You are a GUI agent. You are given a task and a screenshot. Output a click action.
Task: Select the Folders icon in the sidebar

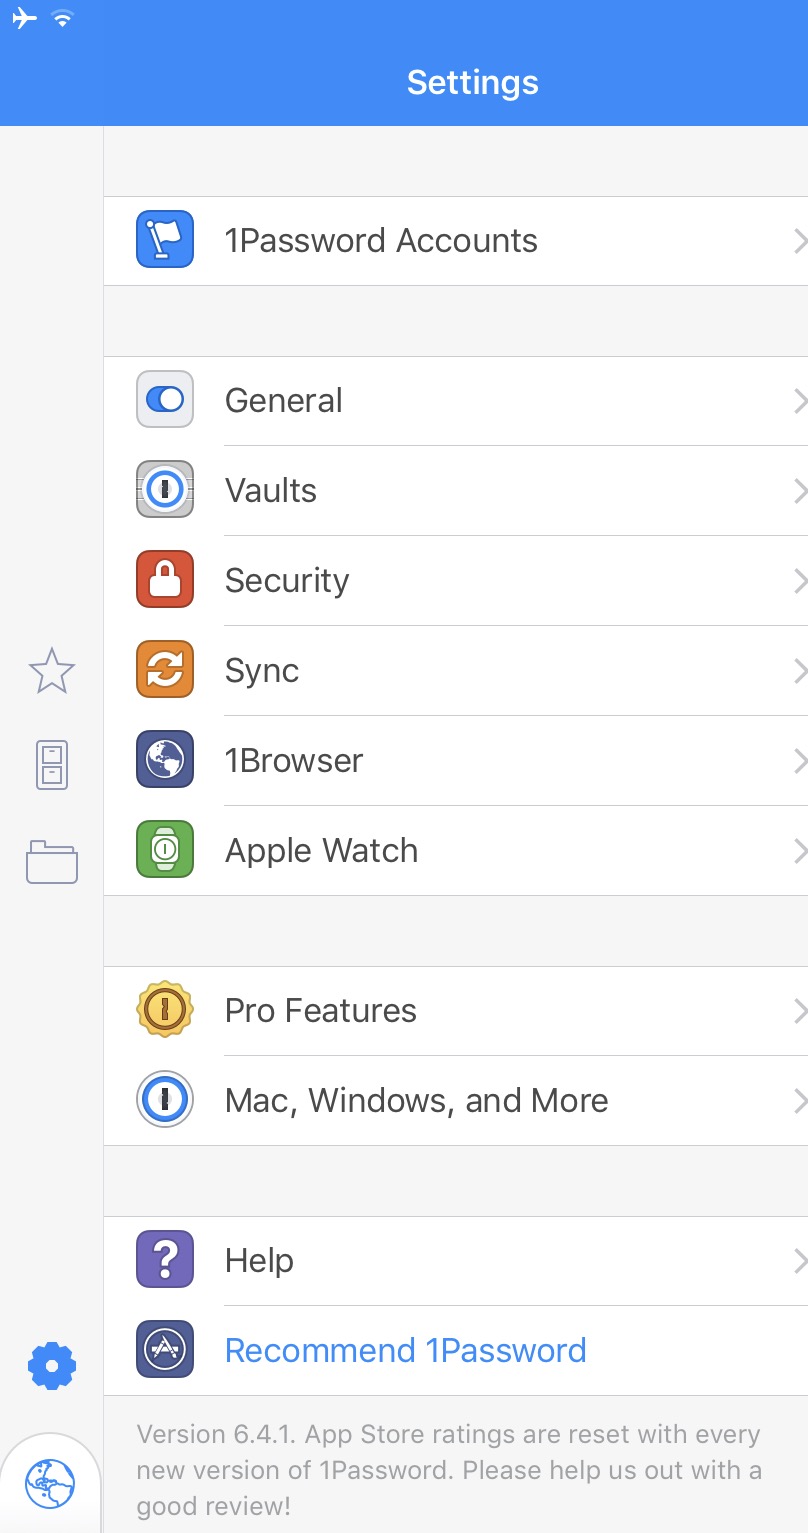click(51, 861)
